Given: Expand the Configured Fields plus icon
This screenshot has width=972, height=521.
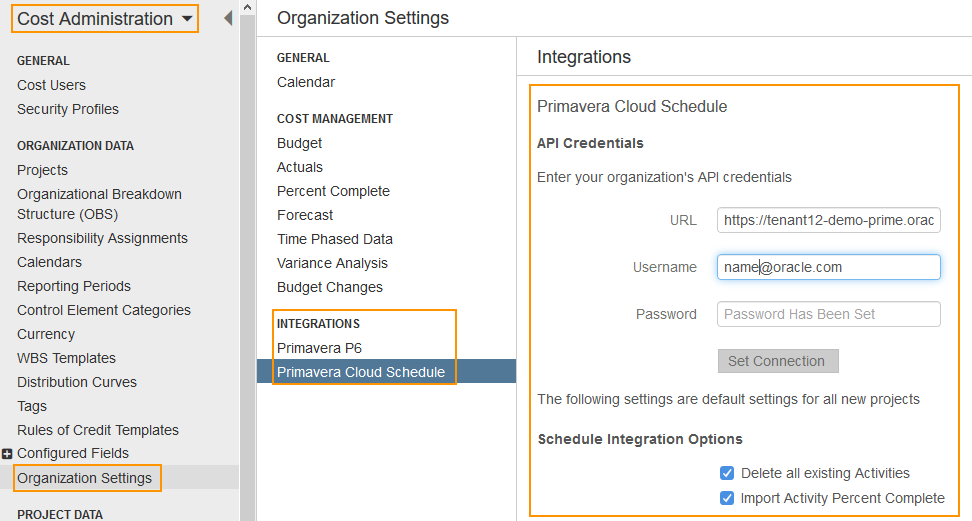Looking at the screenshot, I should click(x=7, y=454).
